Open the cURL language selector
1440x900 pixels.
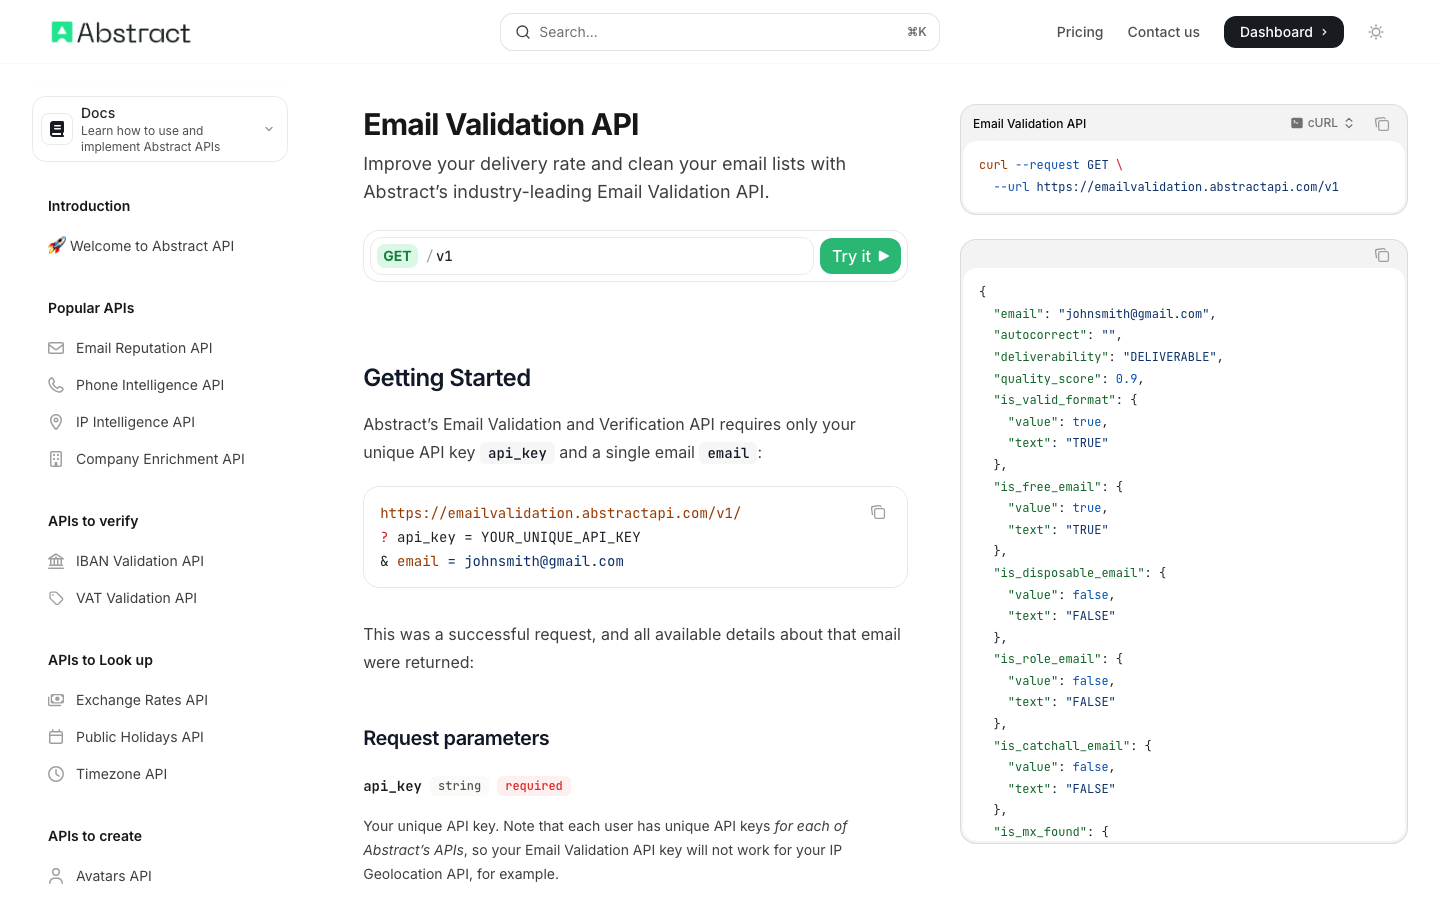tap(1322, 123)
